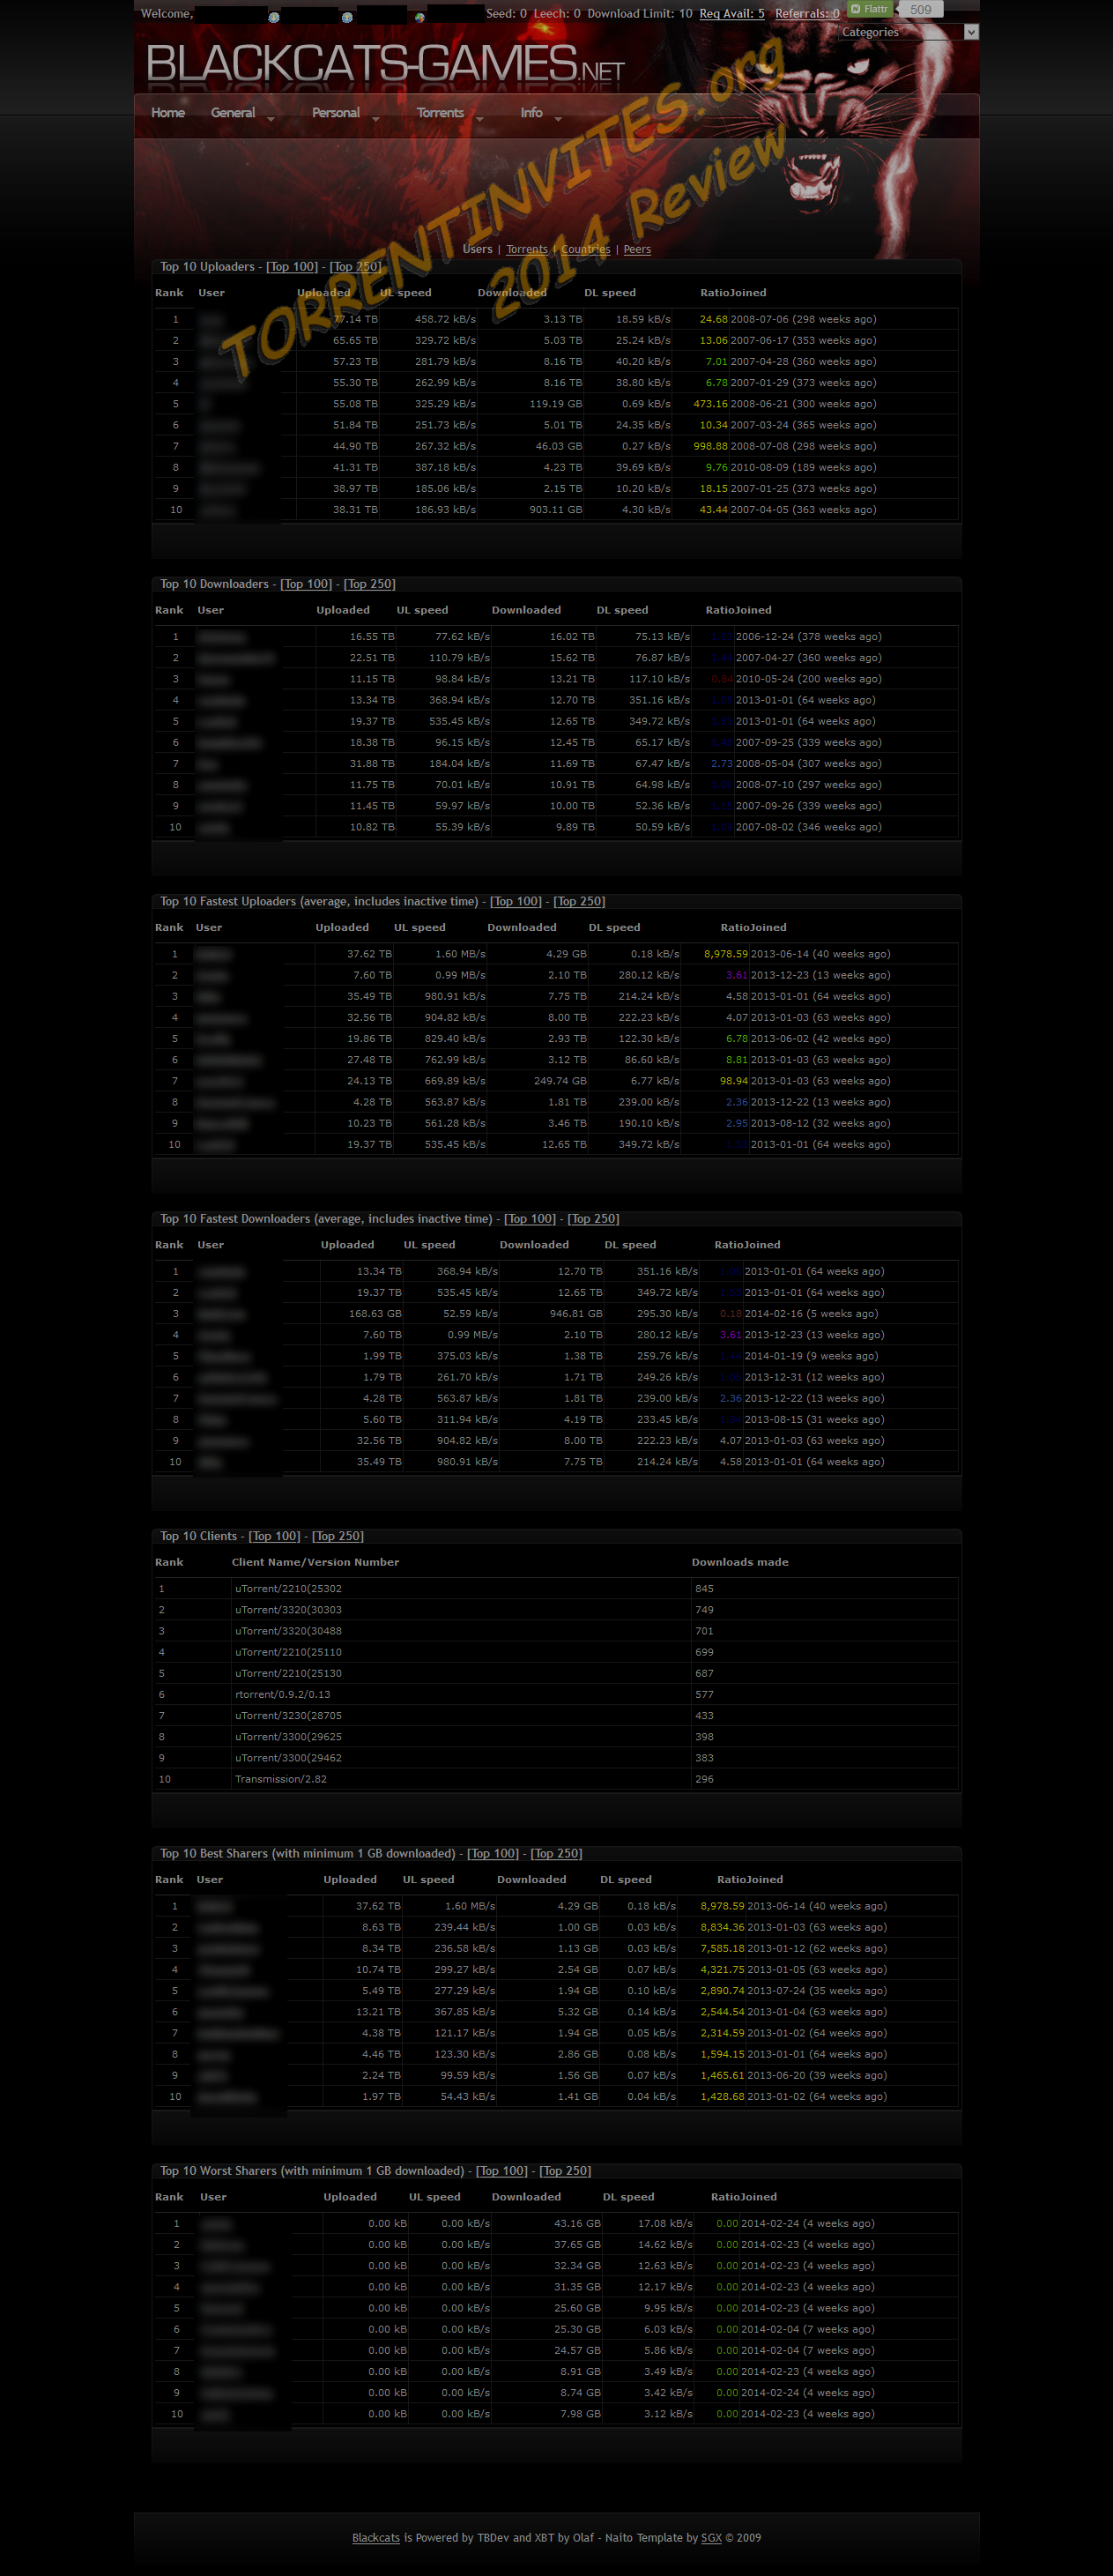Click the 509 Flattr counter
Viewport: 1113px width, 2576px height.
tap(920, 9)
